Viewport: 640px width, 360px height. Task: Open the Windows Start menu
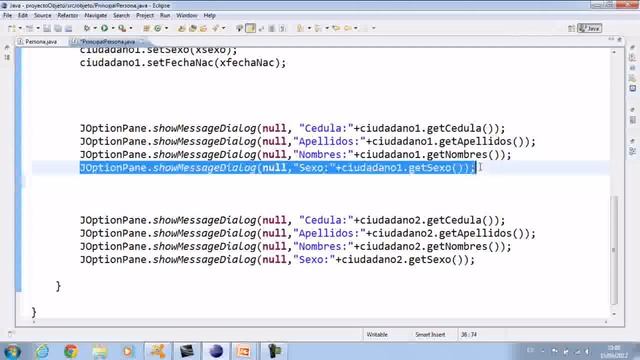12,351
